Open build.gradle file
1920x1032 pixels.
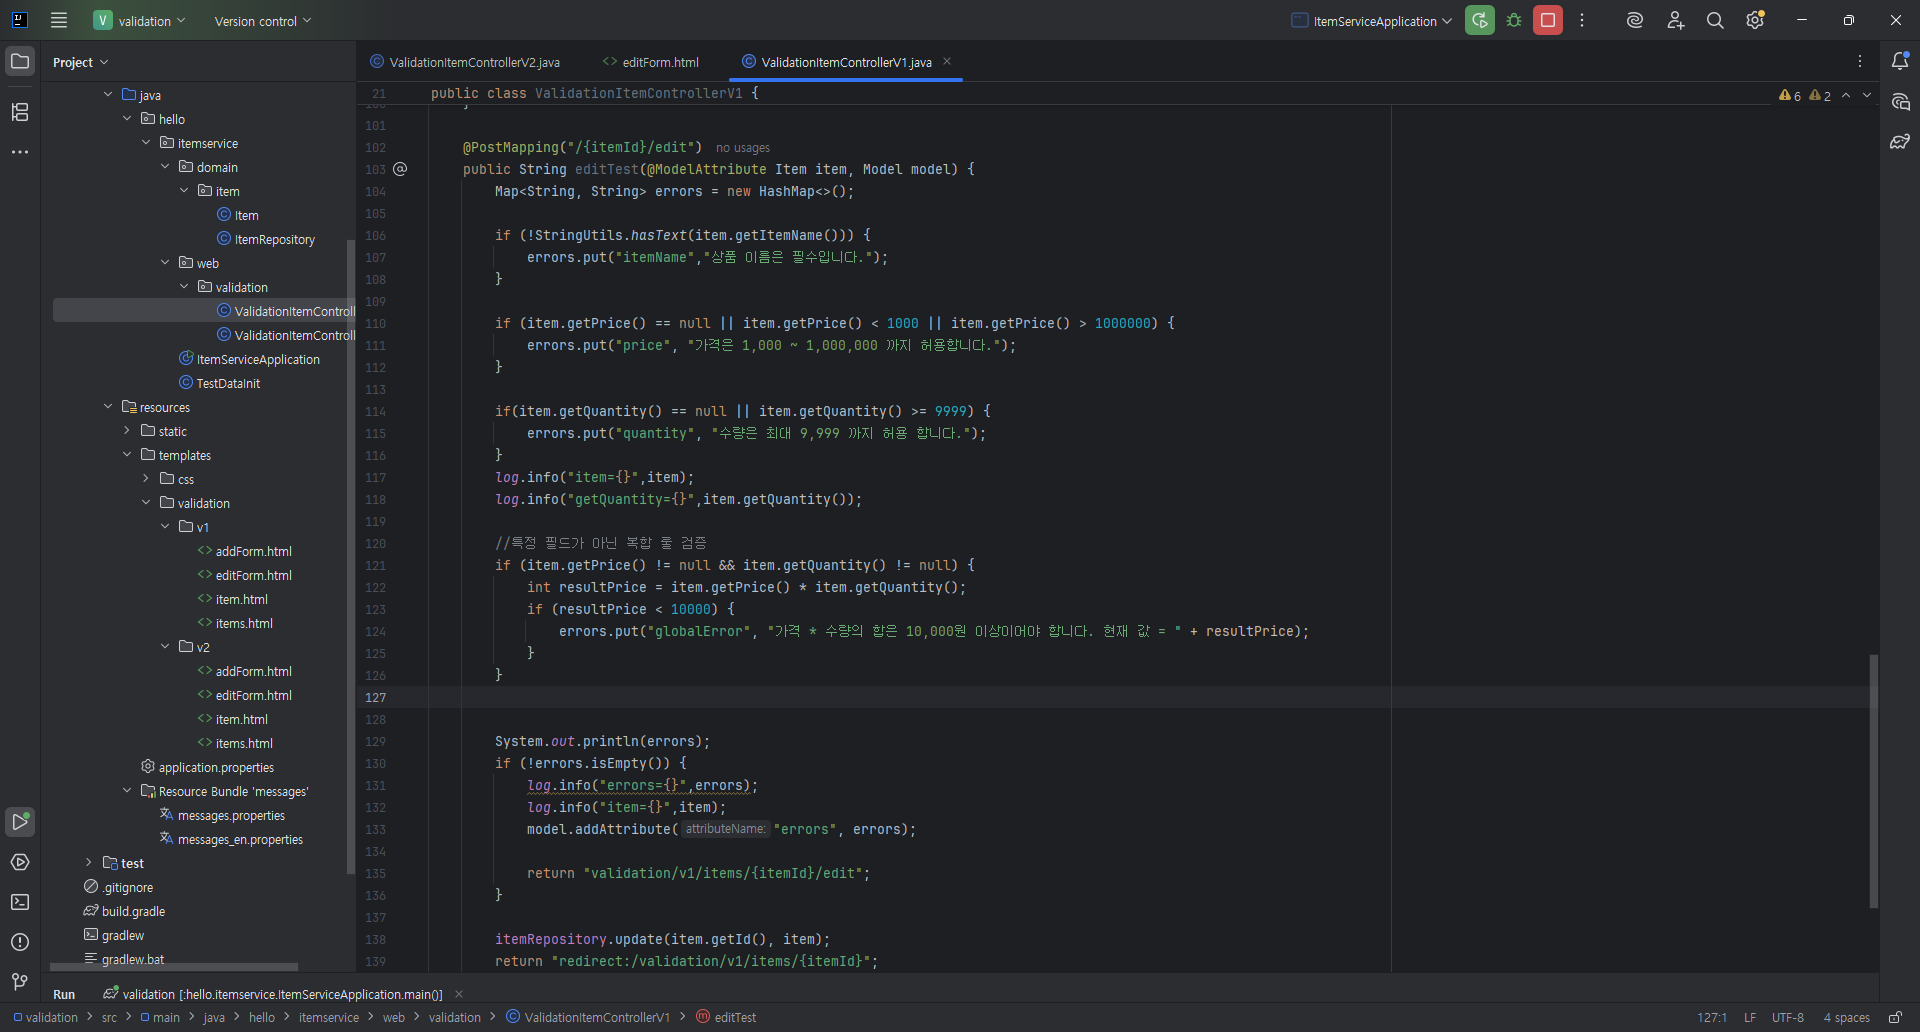[x=124, y=911]
